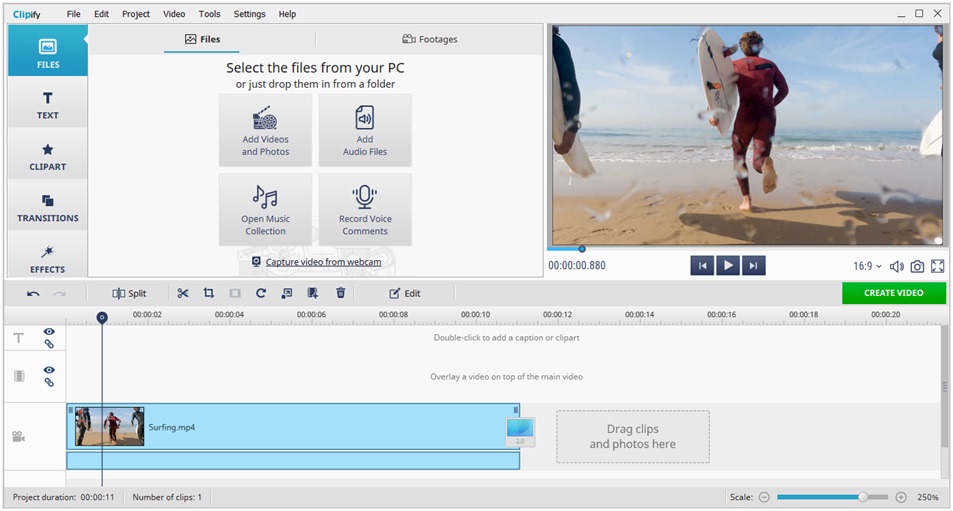
Task: Click the timeline playhead marker
Action: (102, 317)
